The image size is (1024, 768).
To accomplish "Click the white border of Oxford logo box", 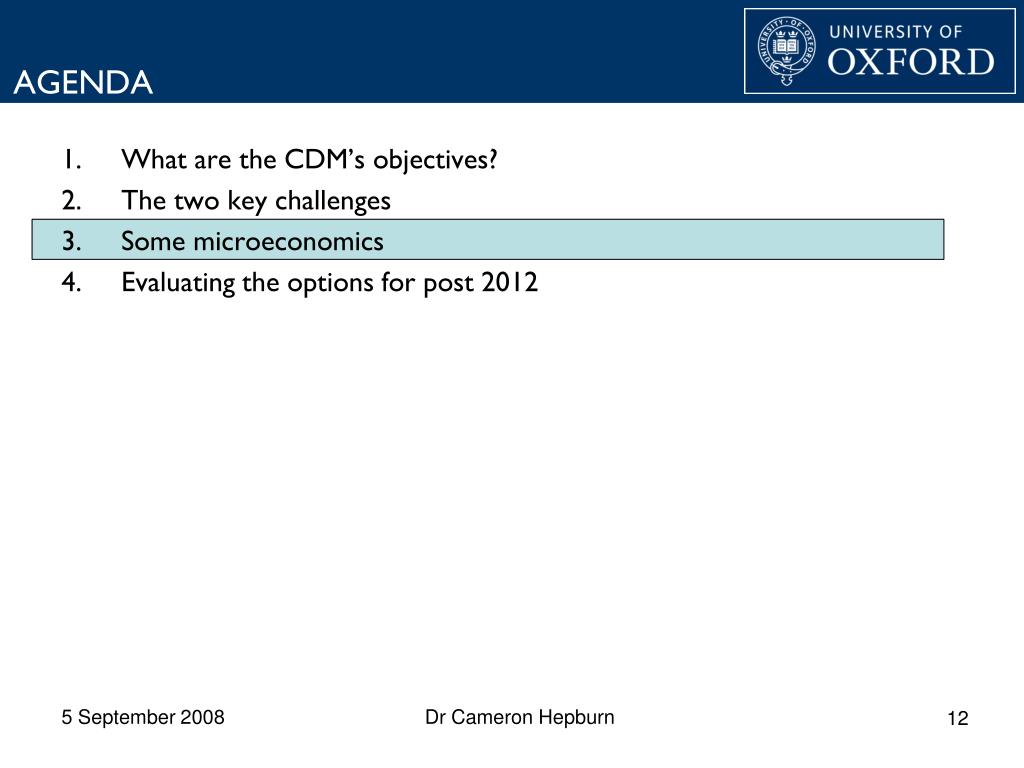I will click(880, 9).
